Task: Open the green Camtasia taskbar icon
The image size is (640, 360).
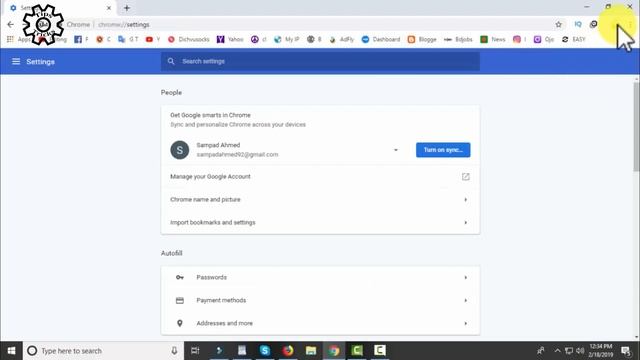Action: point(357,351)
